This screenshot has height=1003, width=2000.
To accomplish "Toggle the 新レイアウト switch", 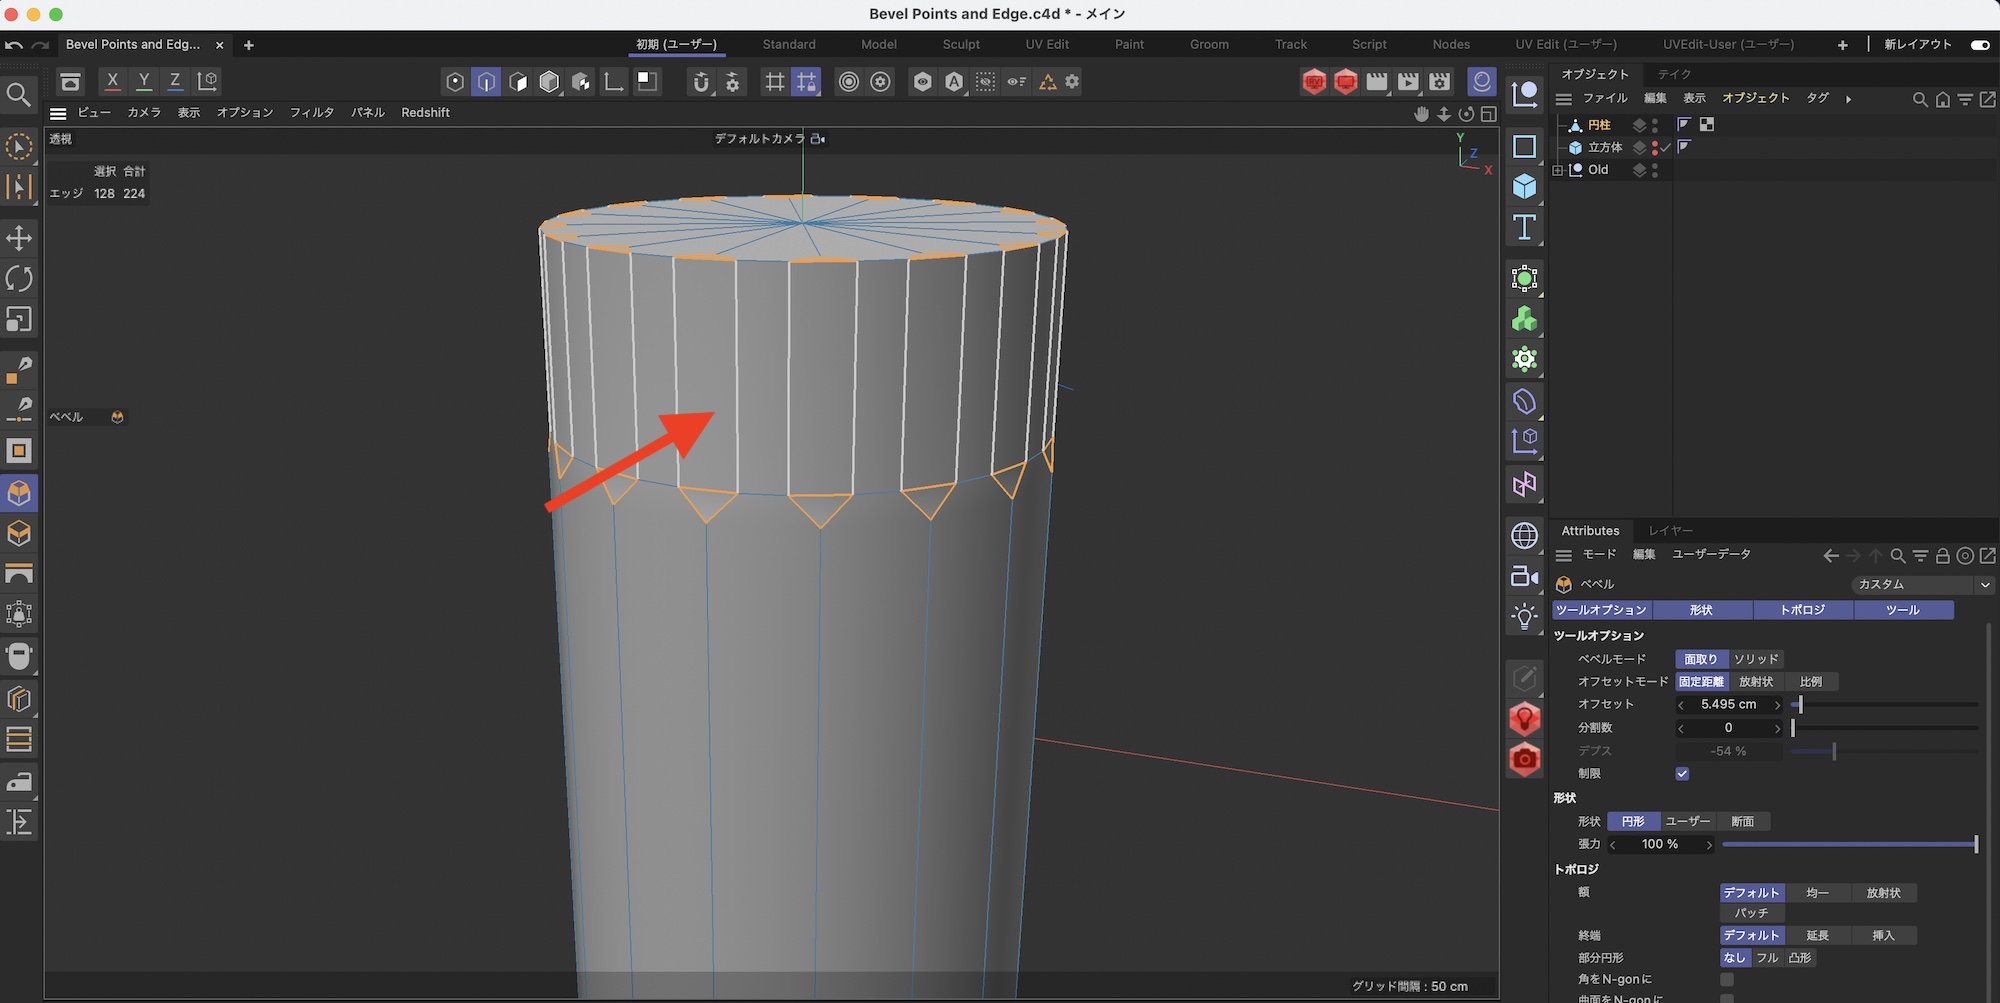I will click(x=1979, y=45).
